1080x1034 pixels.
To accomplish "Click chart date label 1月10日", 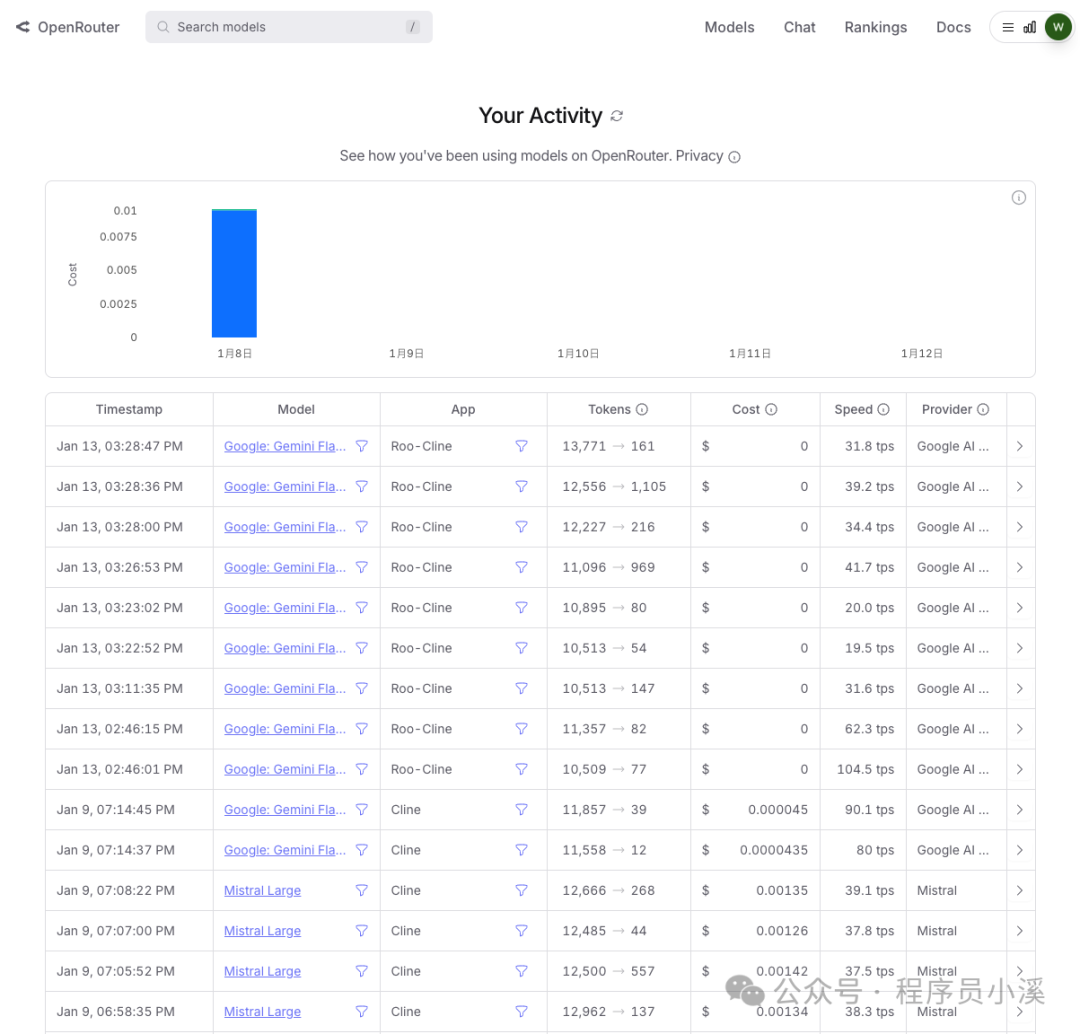I will 578,353.
